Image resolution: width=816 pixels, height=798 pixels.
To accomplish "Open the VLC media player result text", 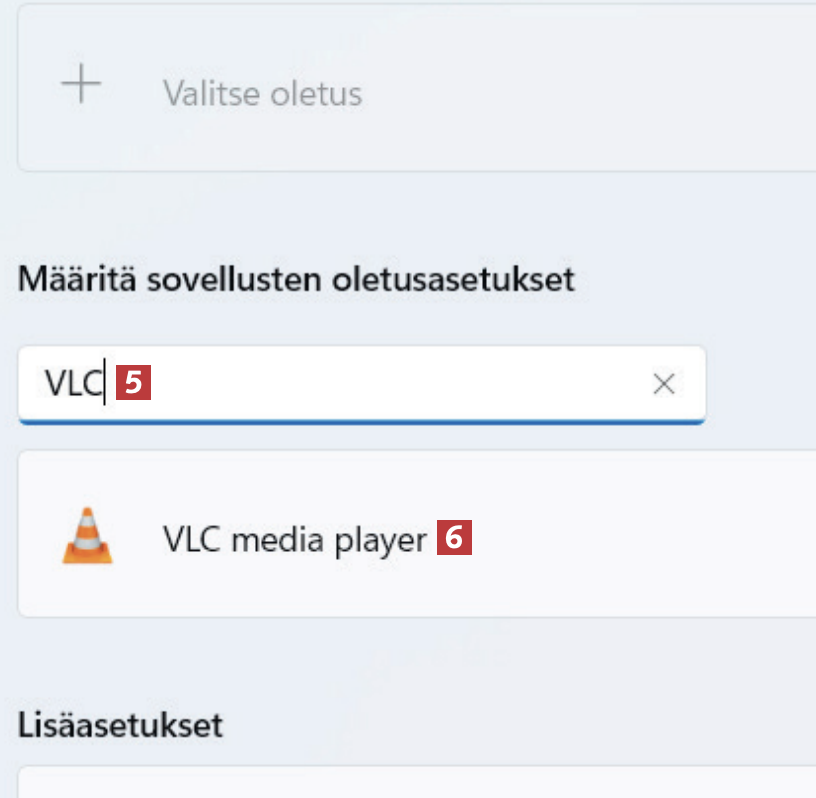I will point(295,540).
